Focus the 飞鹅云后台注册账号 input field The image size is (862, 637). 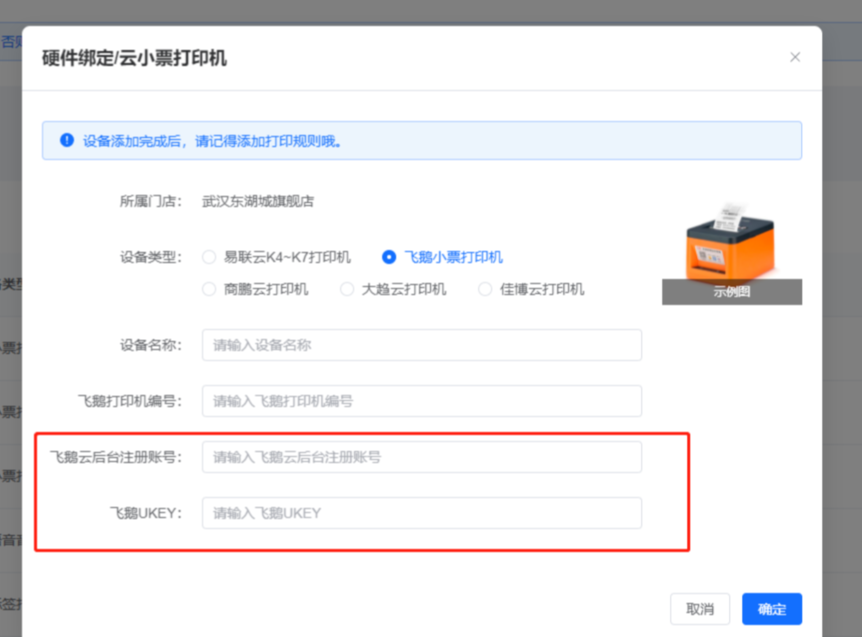click(x=422, y=457)
